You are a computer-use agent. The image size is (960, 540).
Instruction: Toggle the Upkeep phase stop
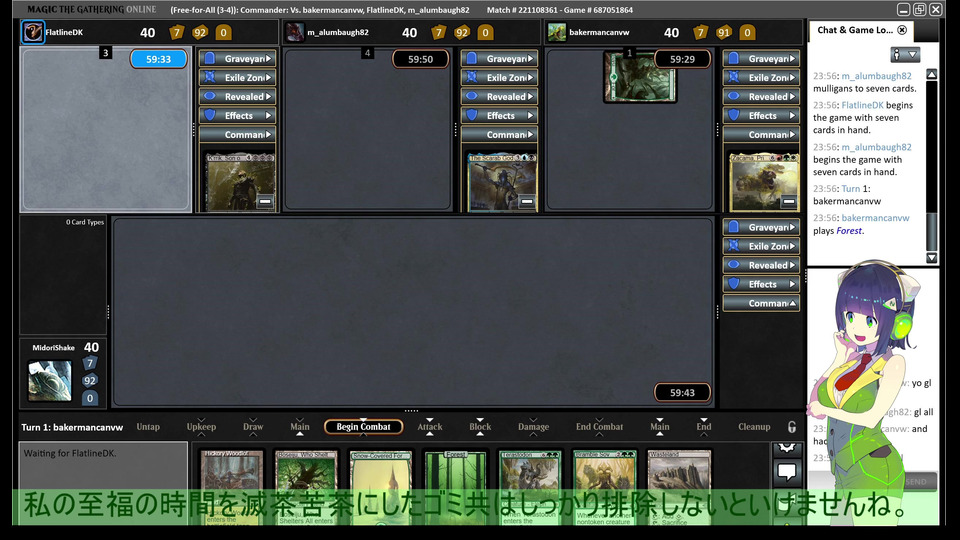201,427
